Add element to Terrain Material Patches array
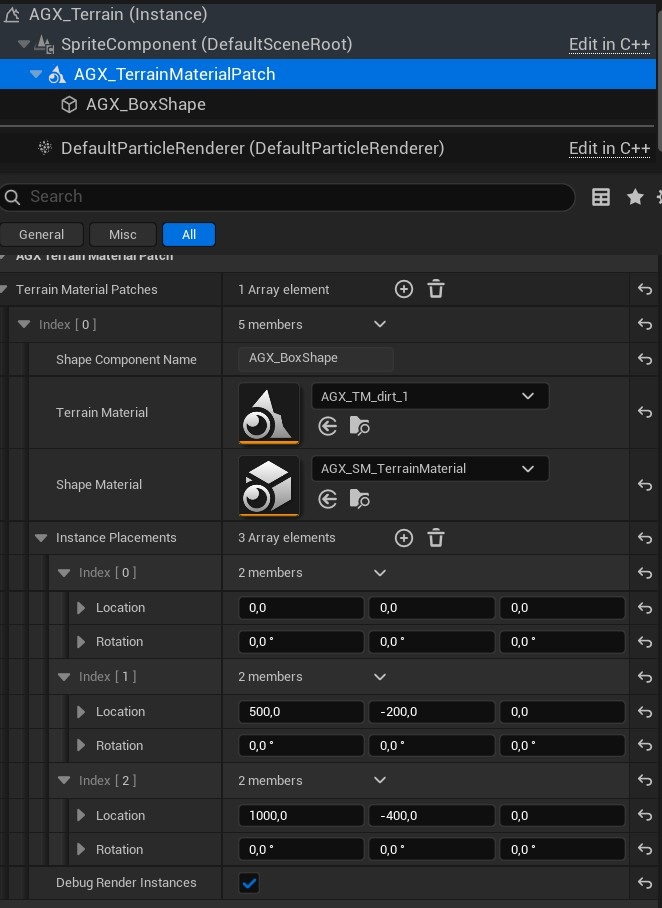The width and height of the screenshot is (662, 908). coord(404,289)
